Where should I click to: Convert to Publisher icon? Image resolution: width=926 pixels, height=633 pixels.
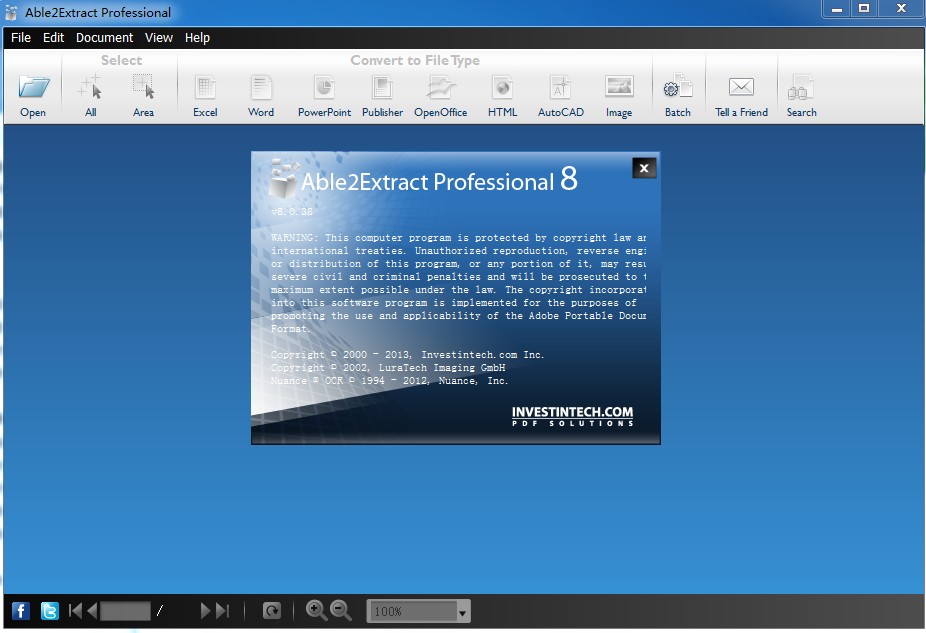[x=382, y=87]
